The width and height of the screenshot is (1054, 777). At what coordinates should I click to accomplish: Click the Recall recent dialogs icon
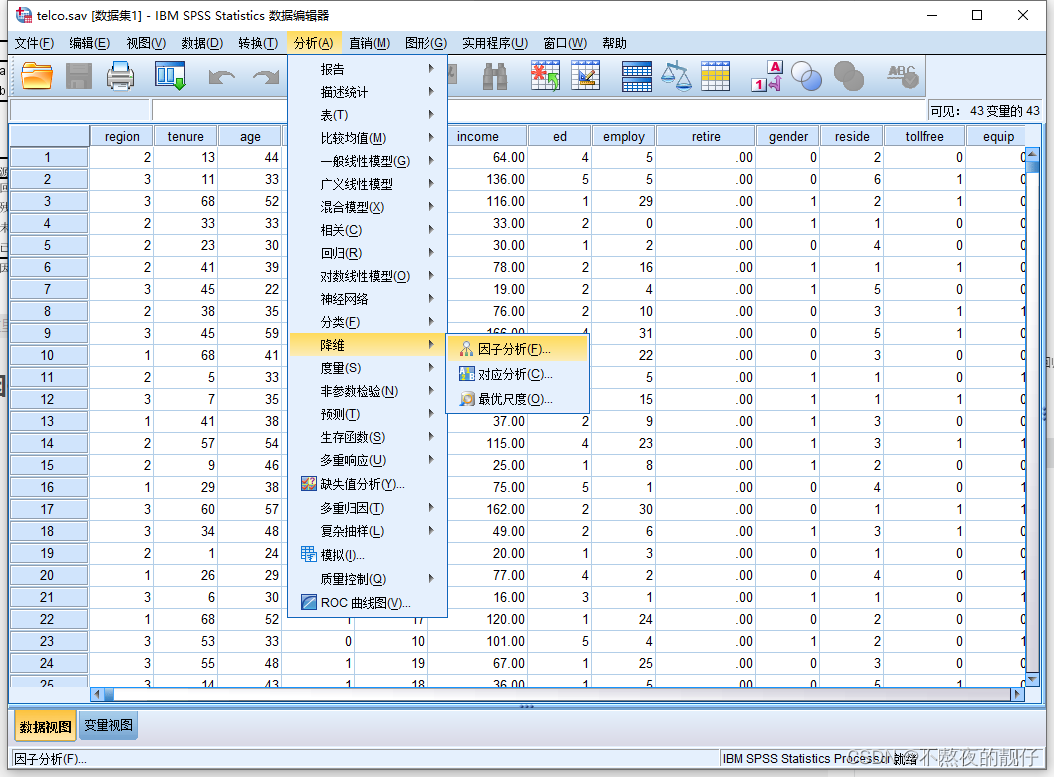(169, 76)
